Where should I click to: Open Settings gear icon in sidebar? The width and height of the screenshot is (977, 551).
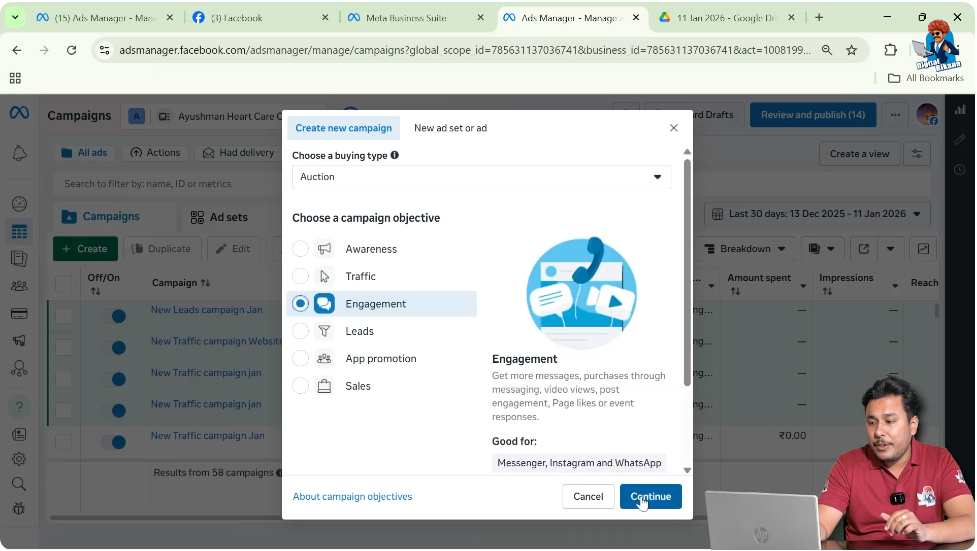[x=19, y=459]
